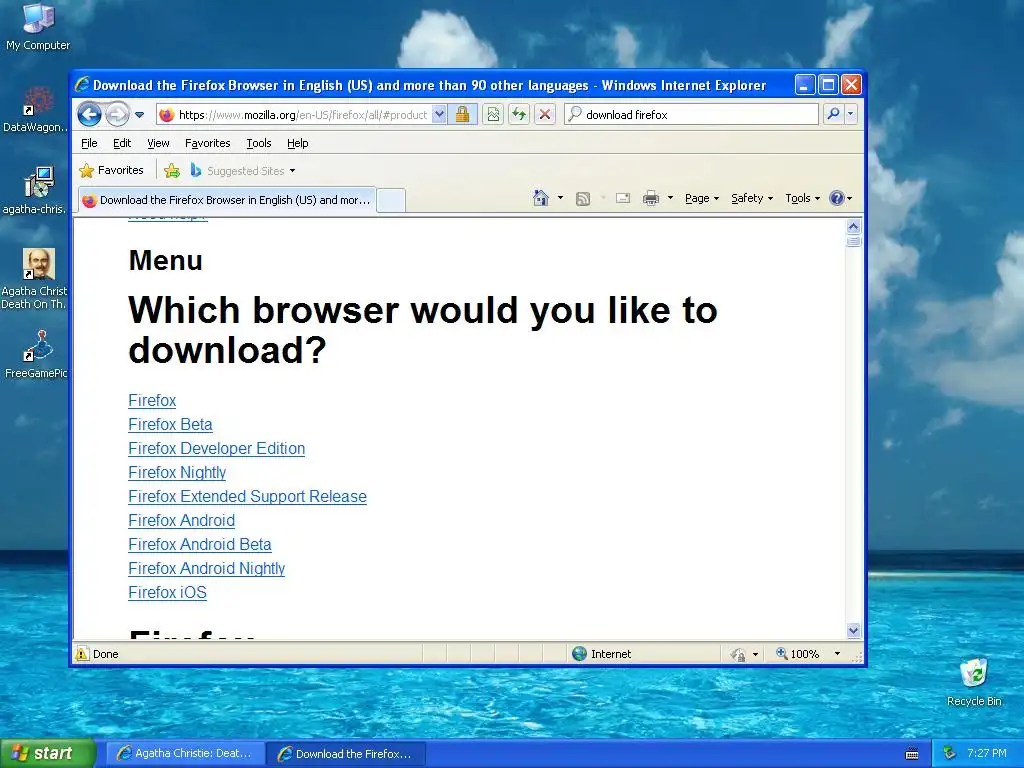Screen dimensions: 1024x768
Task: Click Download the Firefox taskbar button
Action: pyautogui.click(x=346, y=754)
